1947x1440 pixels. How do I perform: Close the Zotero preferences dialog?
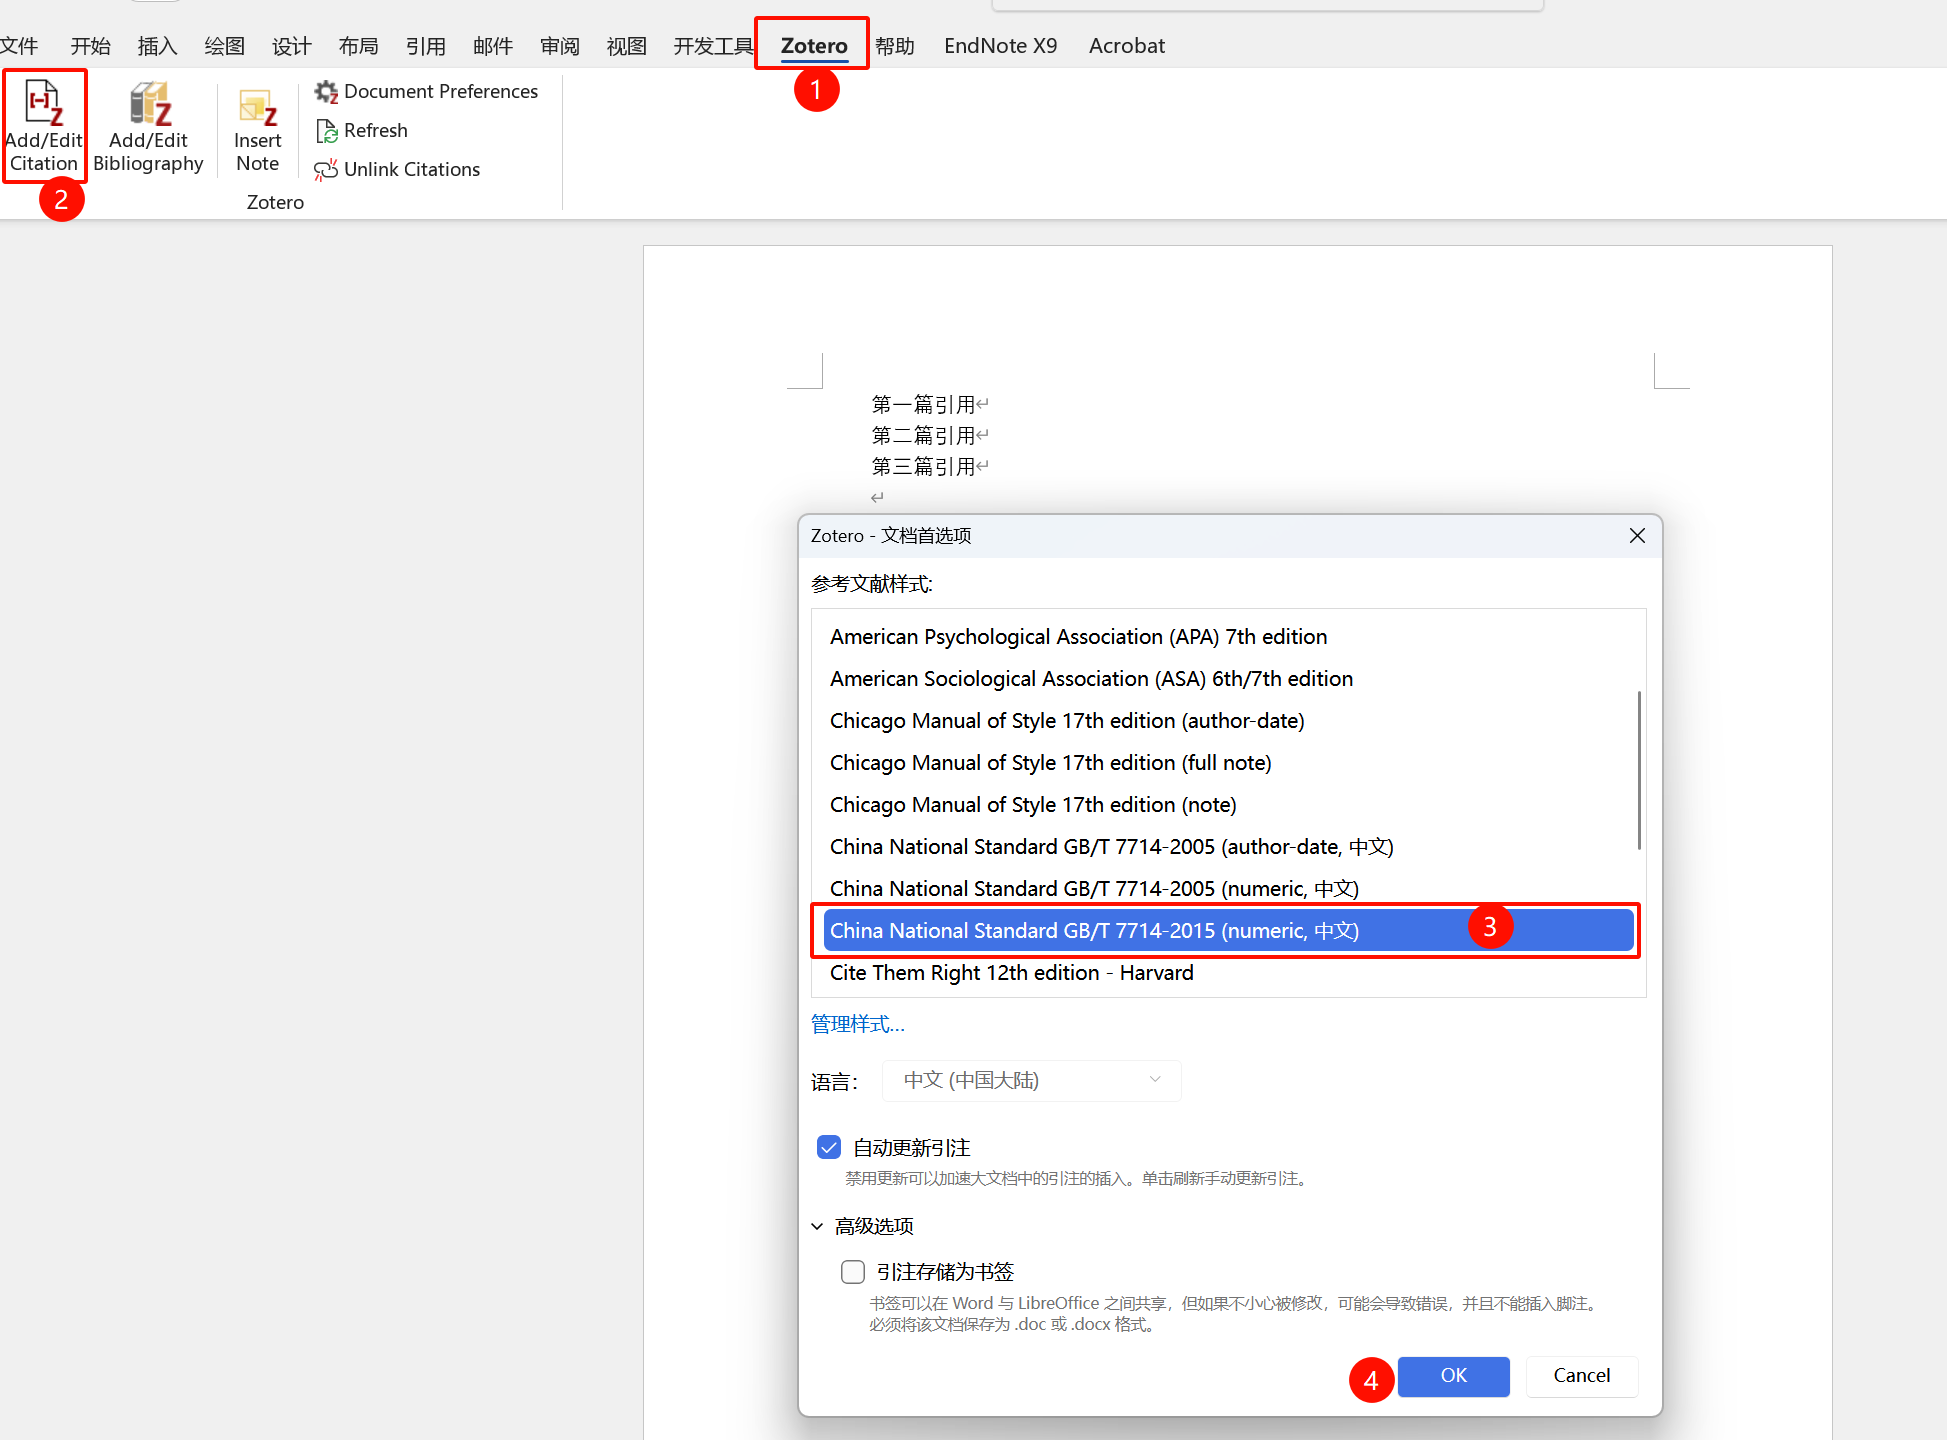(1637, 536)
